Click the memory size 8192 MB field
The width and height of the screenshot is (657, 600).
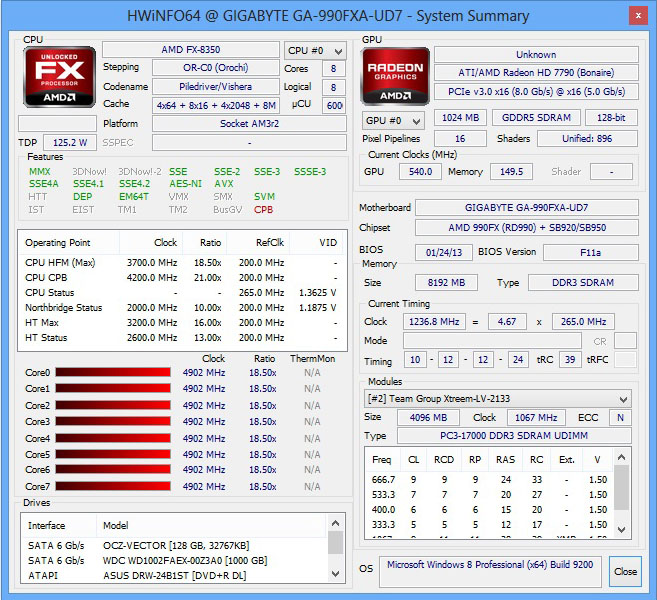[x=446, y=282]
